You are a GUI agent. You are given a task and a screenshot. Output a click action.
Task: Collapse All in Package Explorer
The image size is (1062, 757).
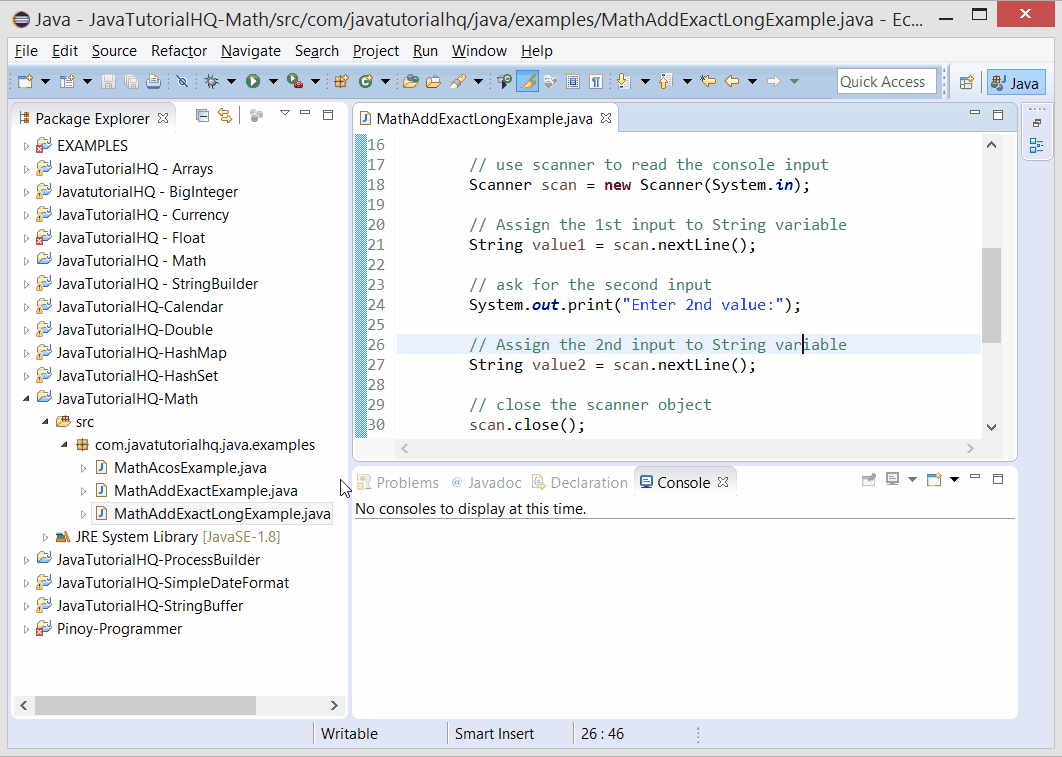(x=203, y=116)
